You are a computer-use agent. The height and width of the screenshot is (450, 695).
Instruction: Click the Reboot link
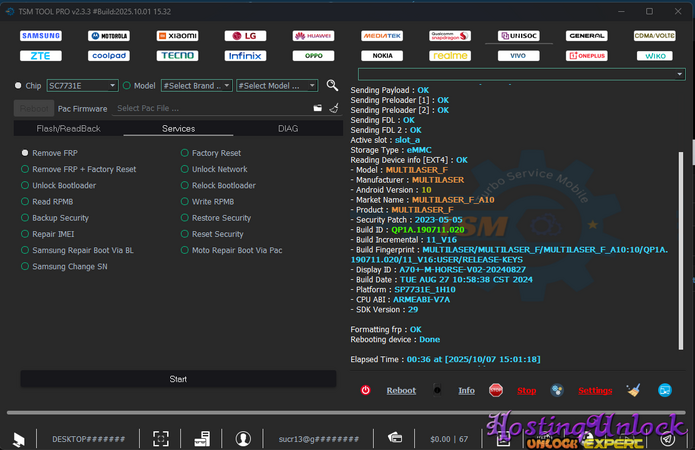point(401,391)
